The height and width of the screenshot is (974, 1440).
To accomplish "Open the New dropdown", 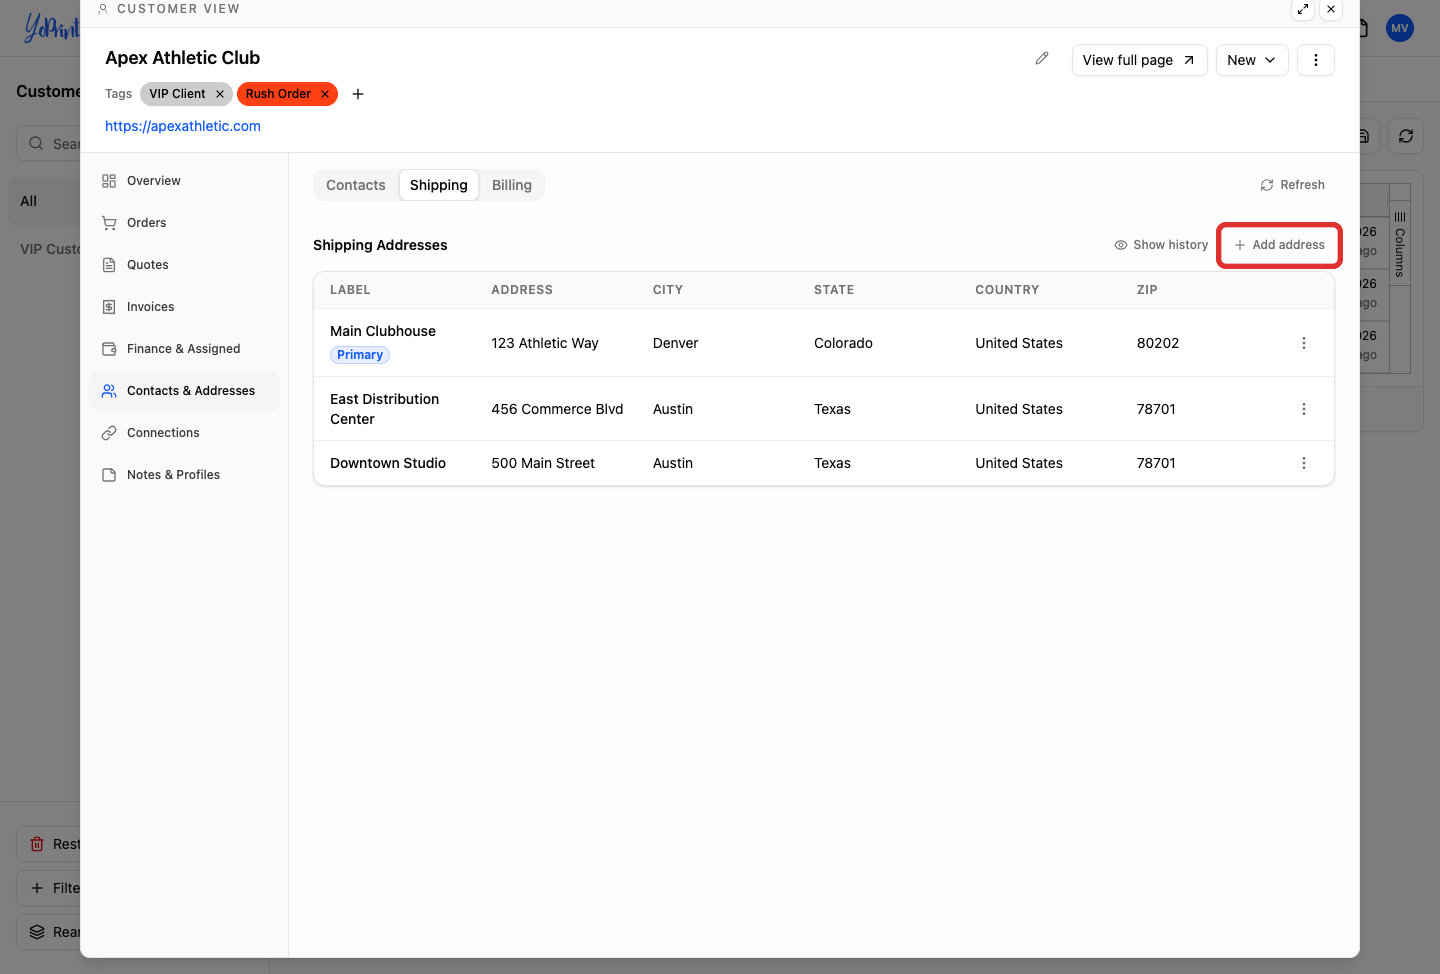I will tap(1252, 60).
